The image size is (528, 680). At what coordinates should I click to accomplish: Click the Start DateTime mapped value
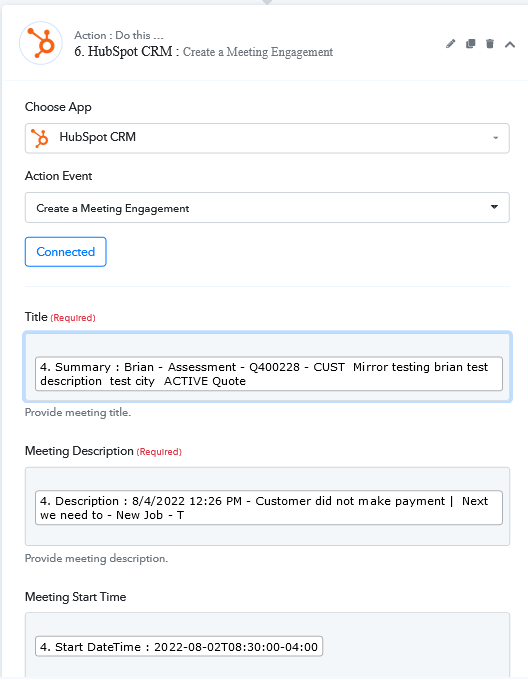tap(179, 647)
